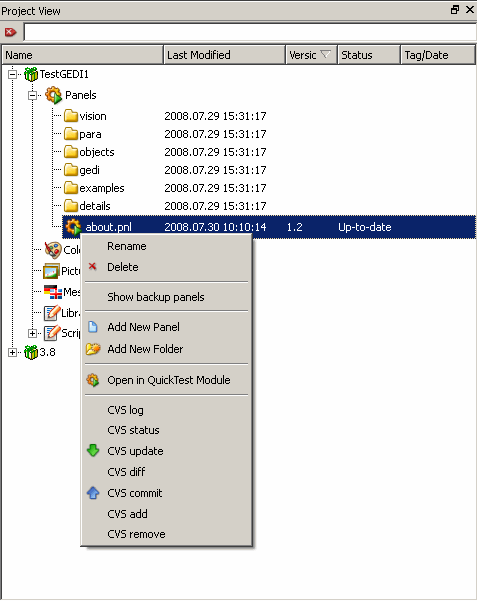Expand the Scripts tree node
The height and width of the screenshot is (601, 477).
tap(33, 333)
